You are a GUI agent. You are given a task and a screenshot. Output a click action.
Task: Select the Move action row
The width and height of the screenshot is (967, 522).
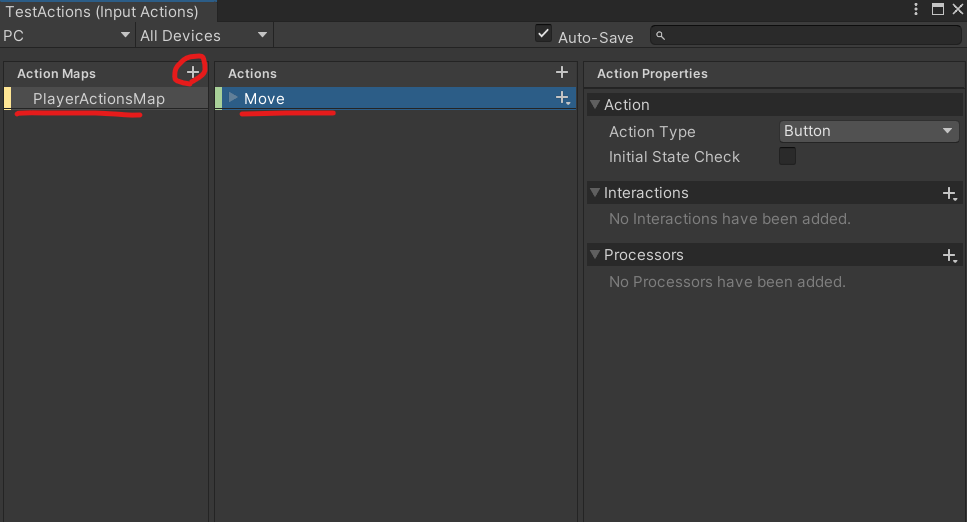point(395,98)
